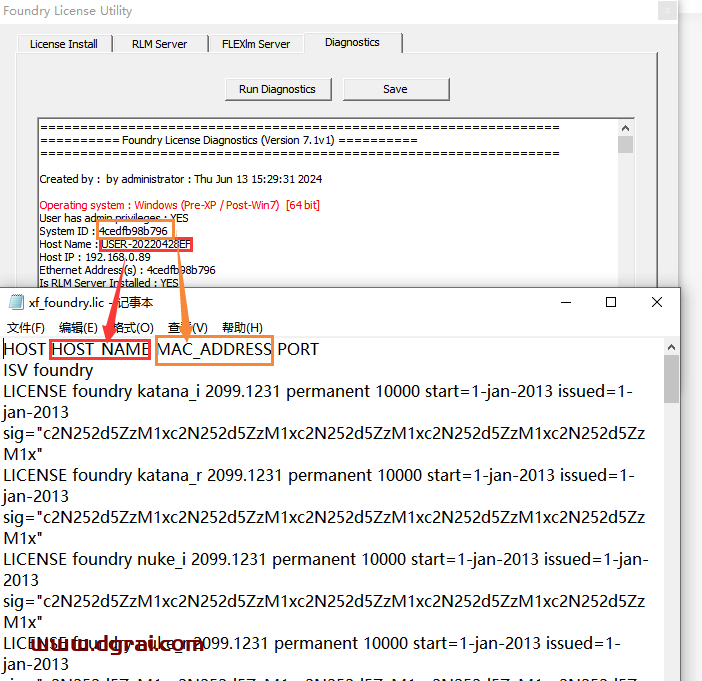Open the 编辑(E) menu in Notepad
The width and height of the screenshot is (702, 681).
coord(78,328)
